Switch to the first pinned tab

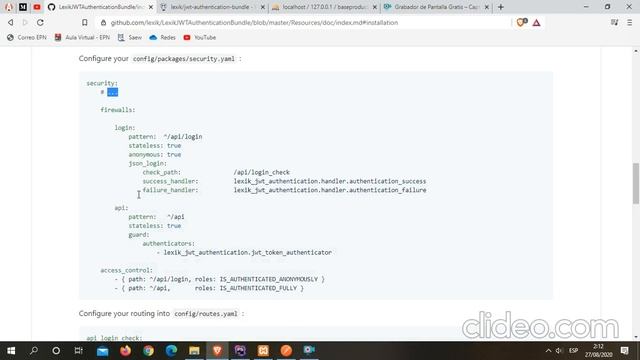[9, 7]
